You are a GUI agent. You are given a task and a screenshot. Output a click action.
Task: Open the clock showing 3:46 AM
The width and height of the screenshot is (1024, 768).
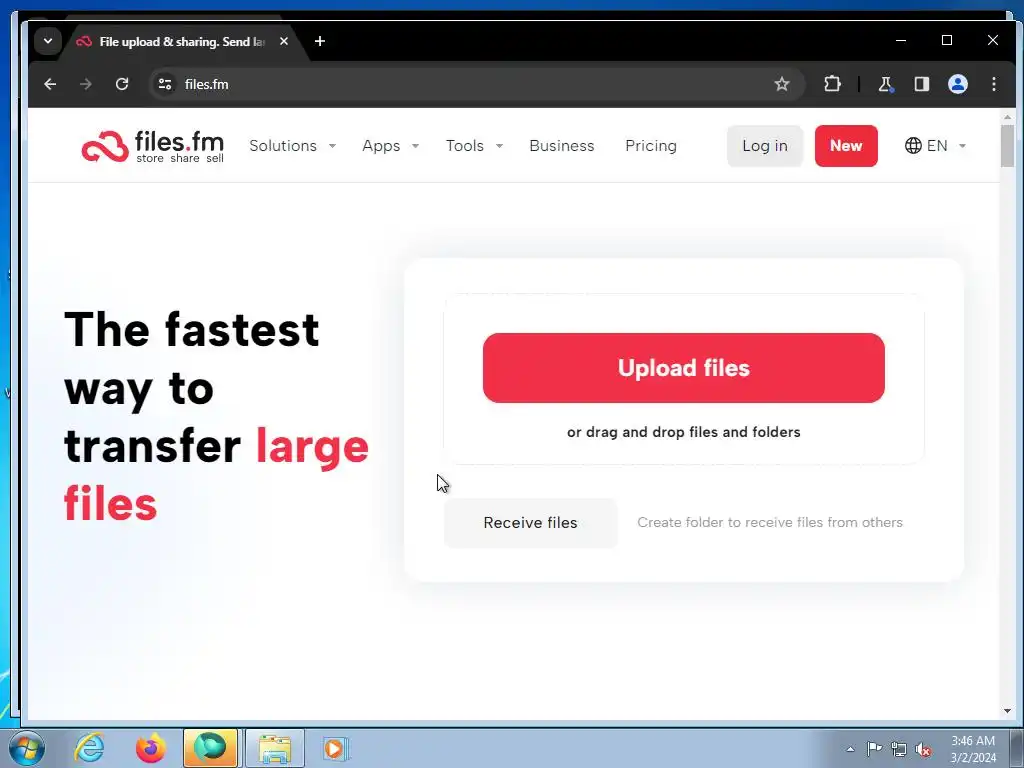pyautogui.click(x=972, y=749)
